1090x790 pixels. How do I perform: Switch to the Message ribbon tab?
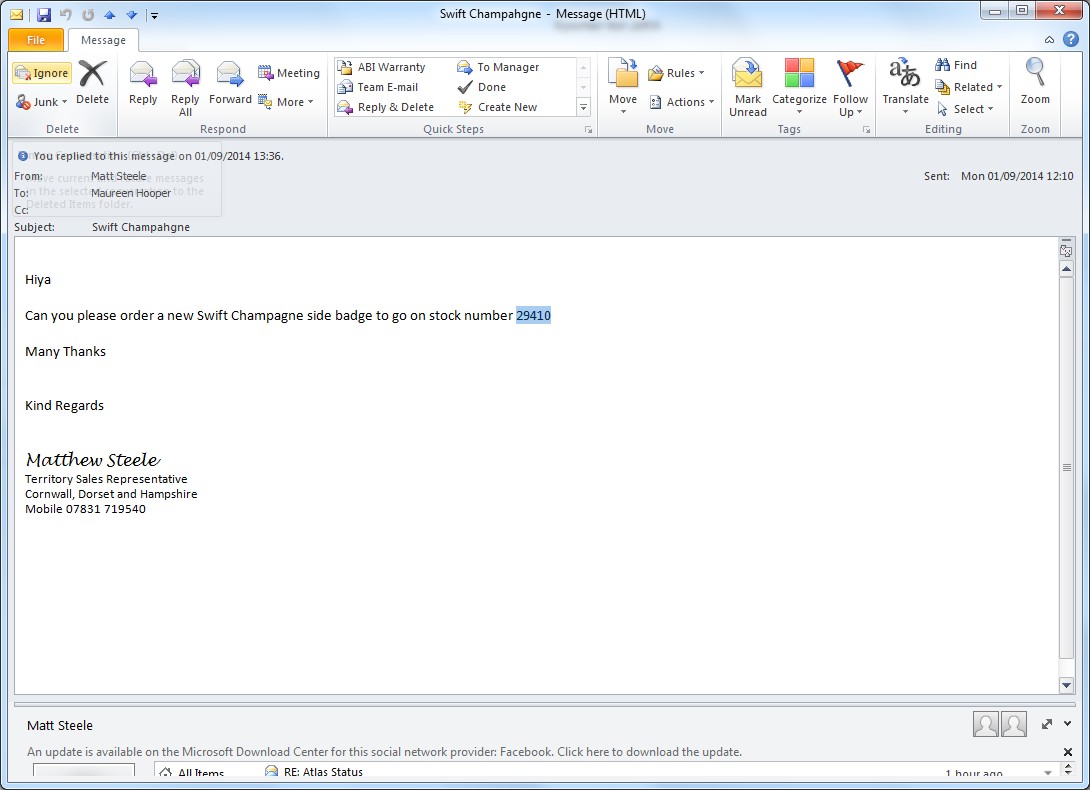click(x=103, y=40)
